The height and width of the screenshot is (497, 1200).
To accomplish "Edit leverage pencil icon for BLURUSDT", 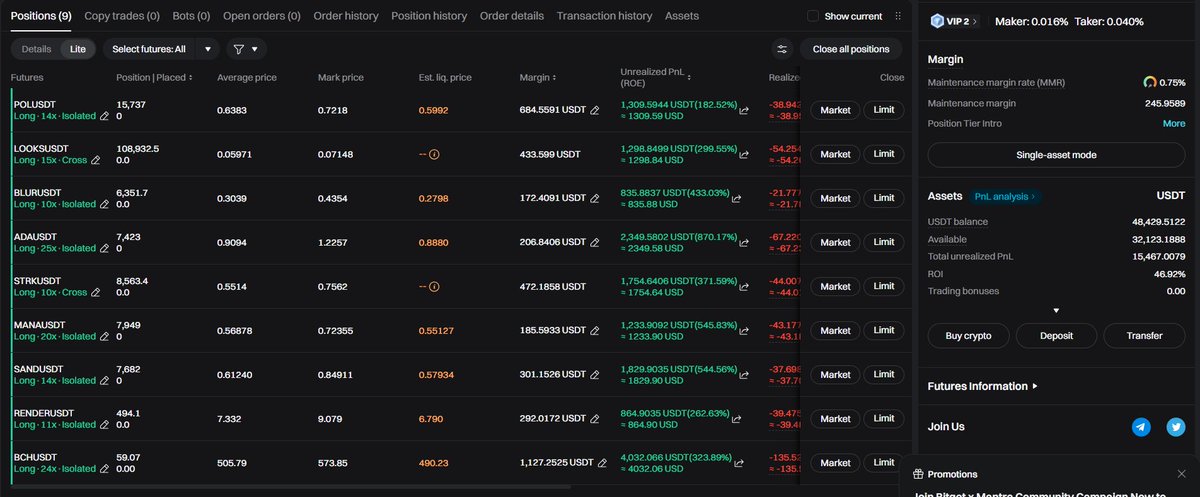I will pyautogui.click(x=105, y=204).
